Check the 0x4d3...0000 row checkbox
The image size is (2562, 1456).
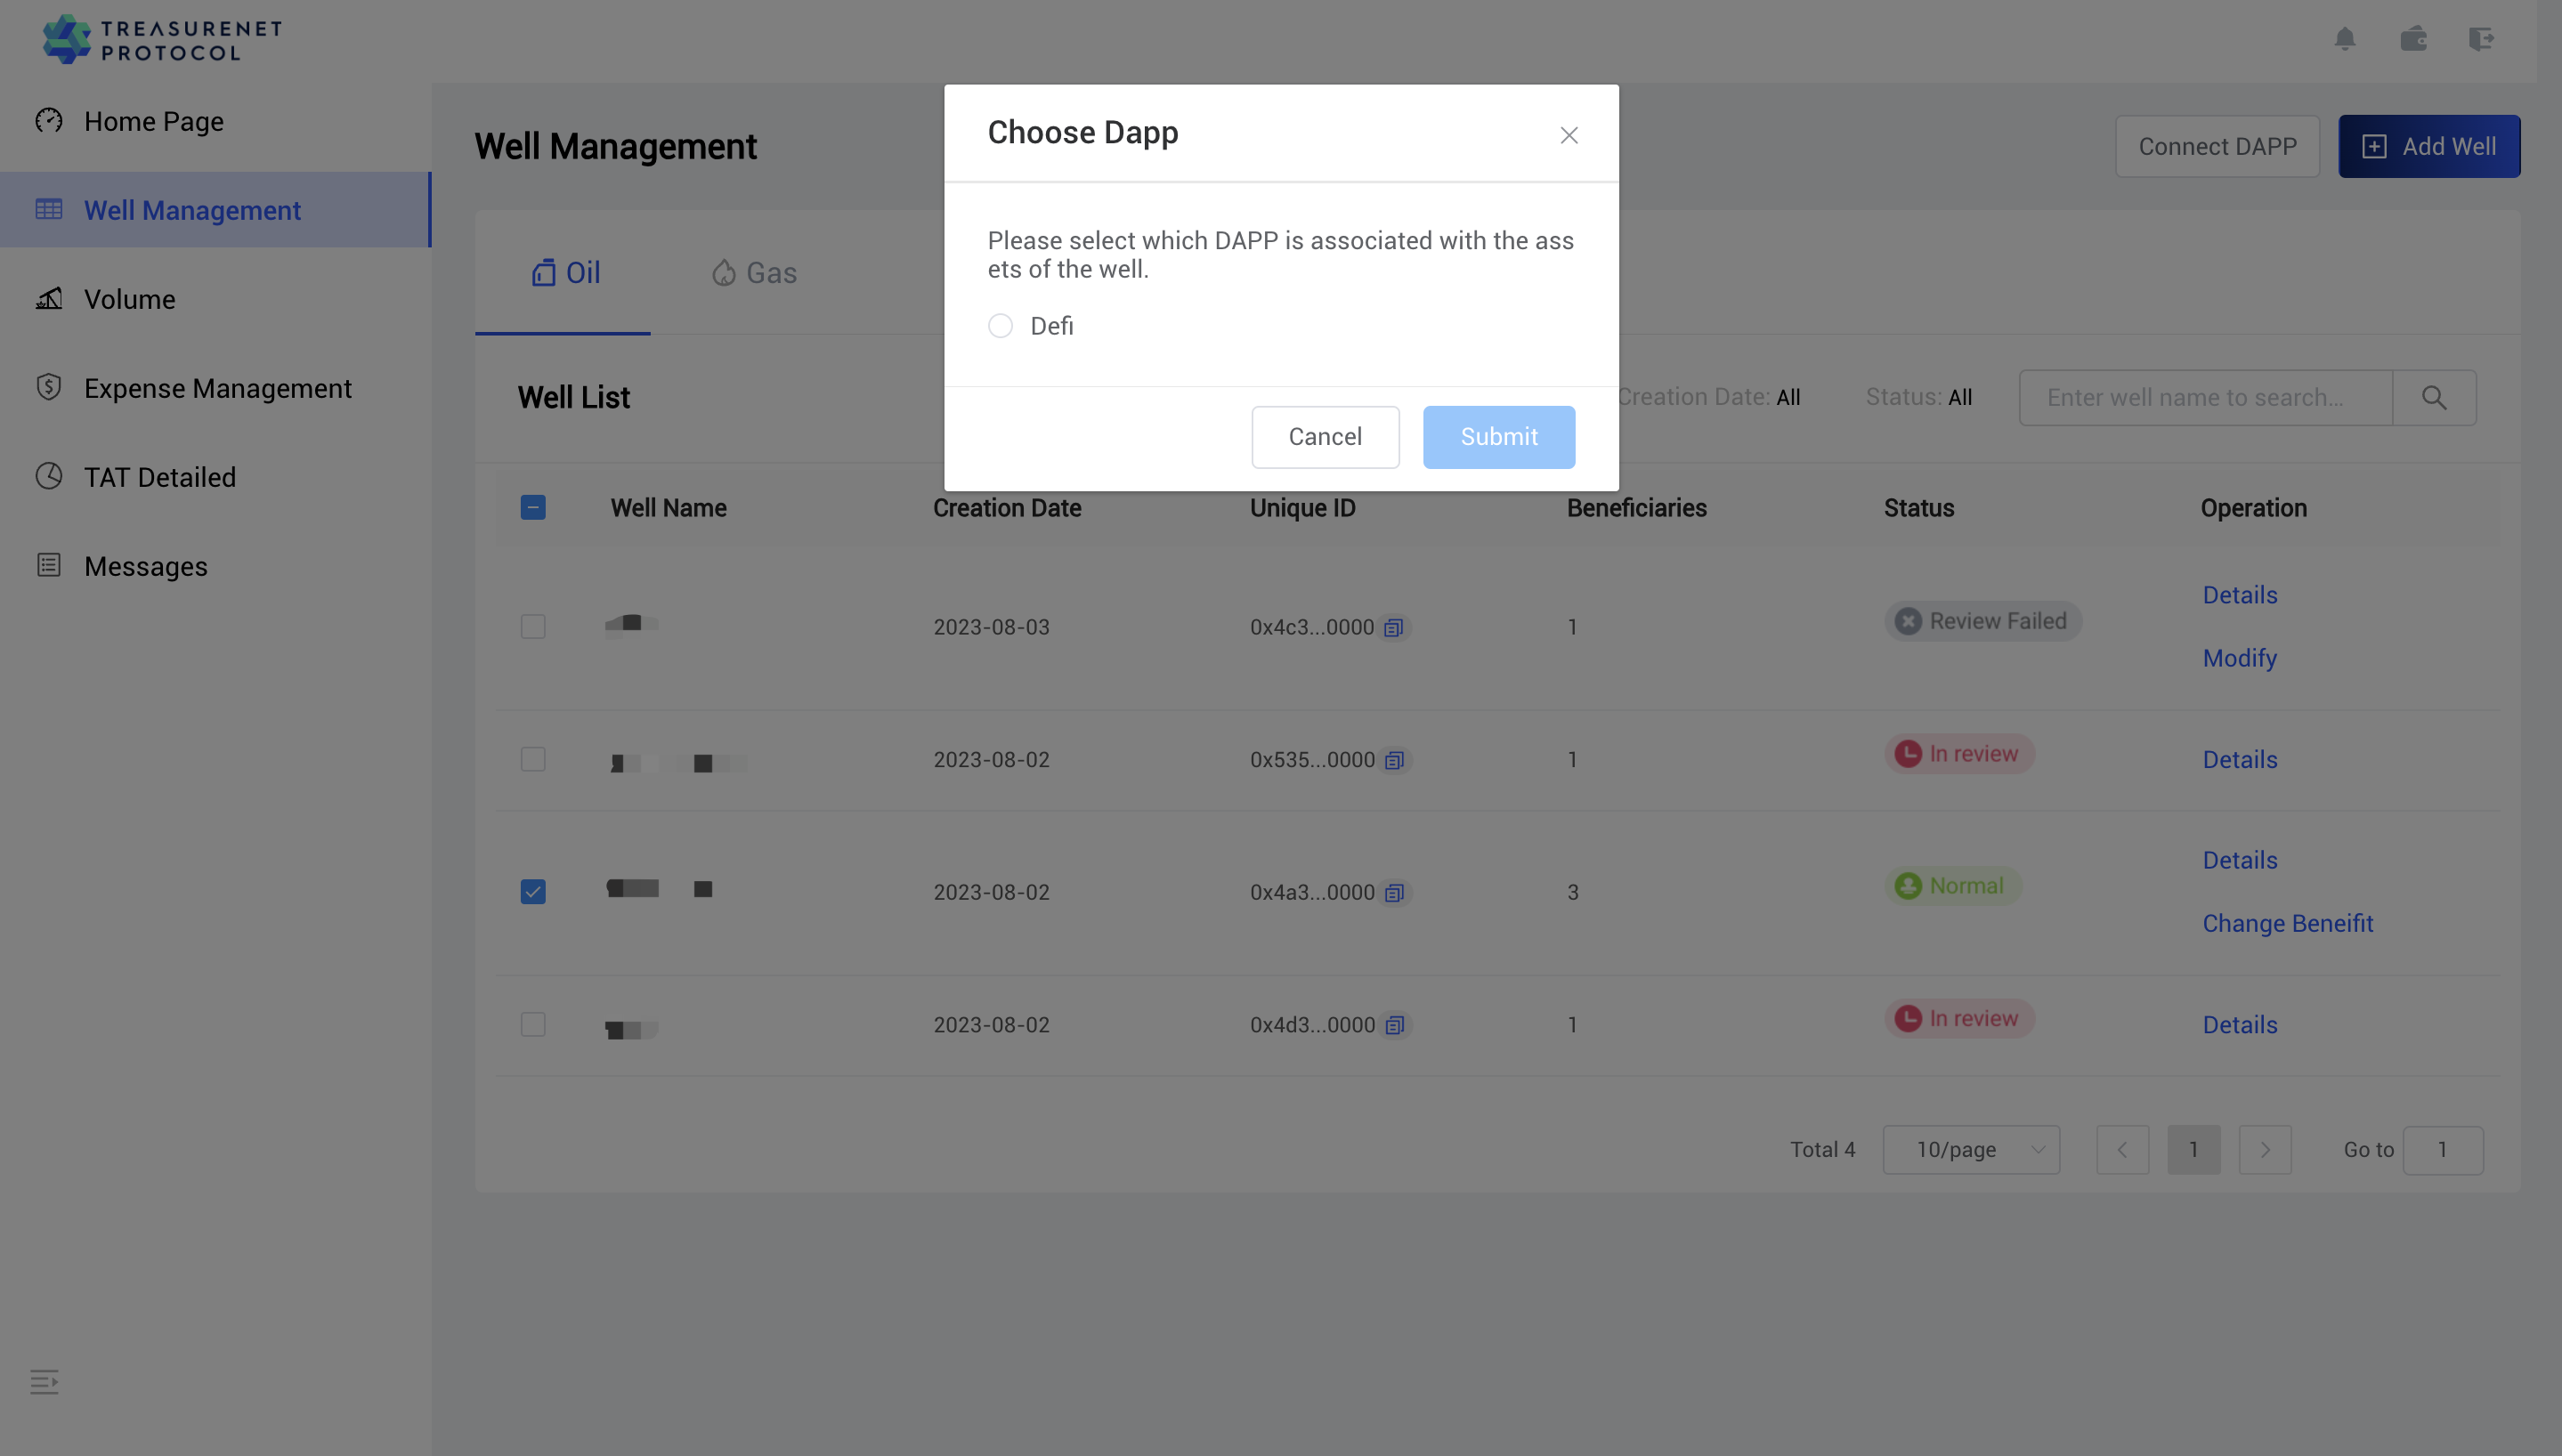(x=533, y=1025)
